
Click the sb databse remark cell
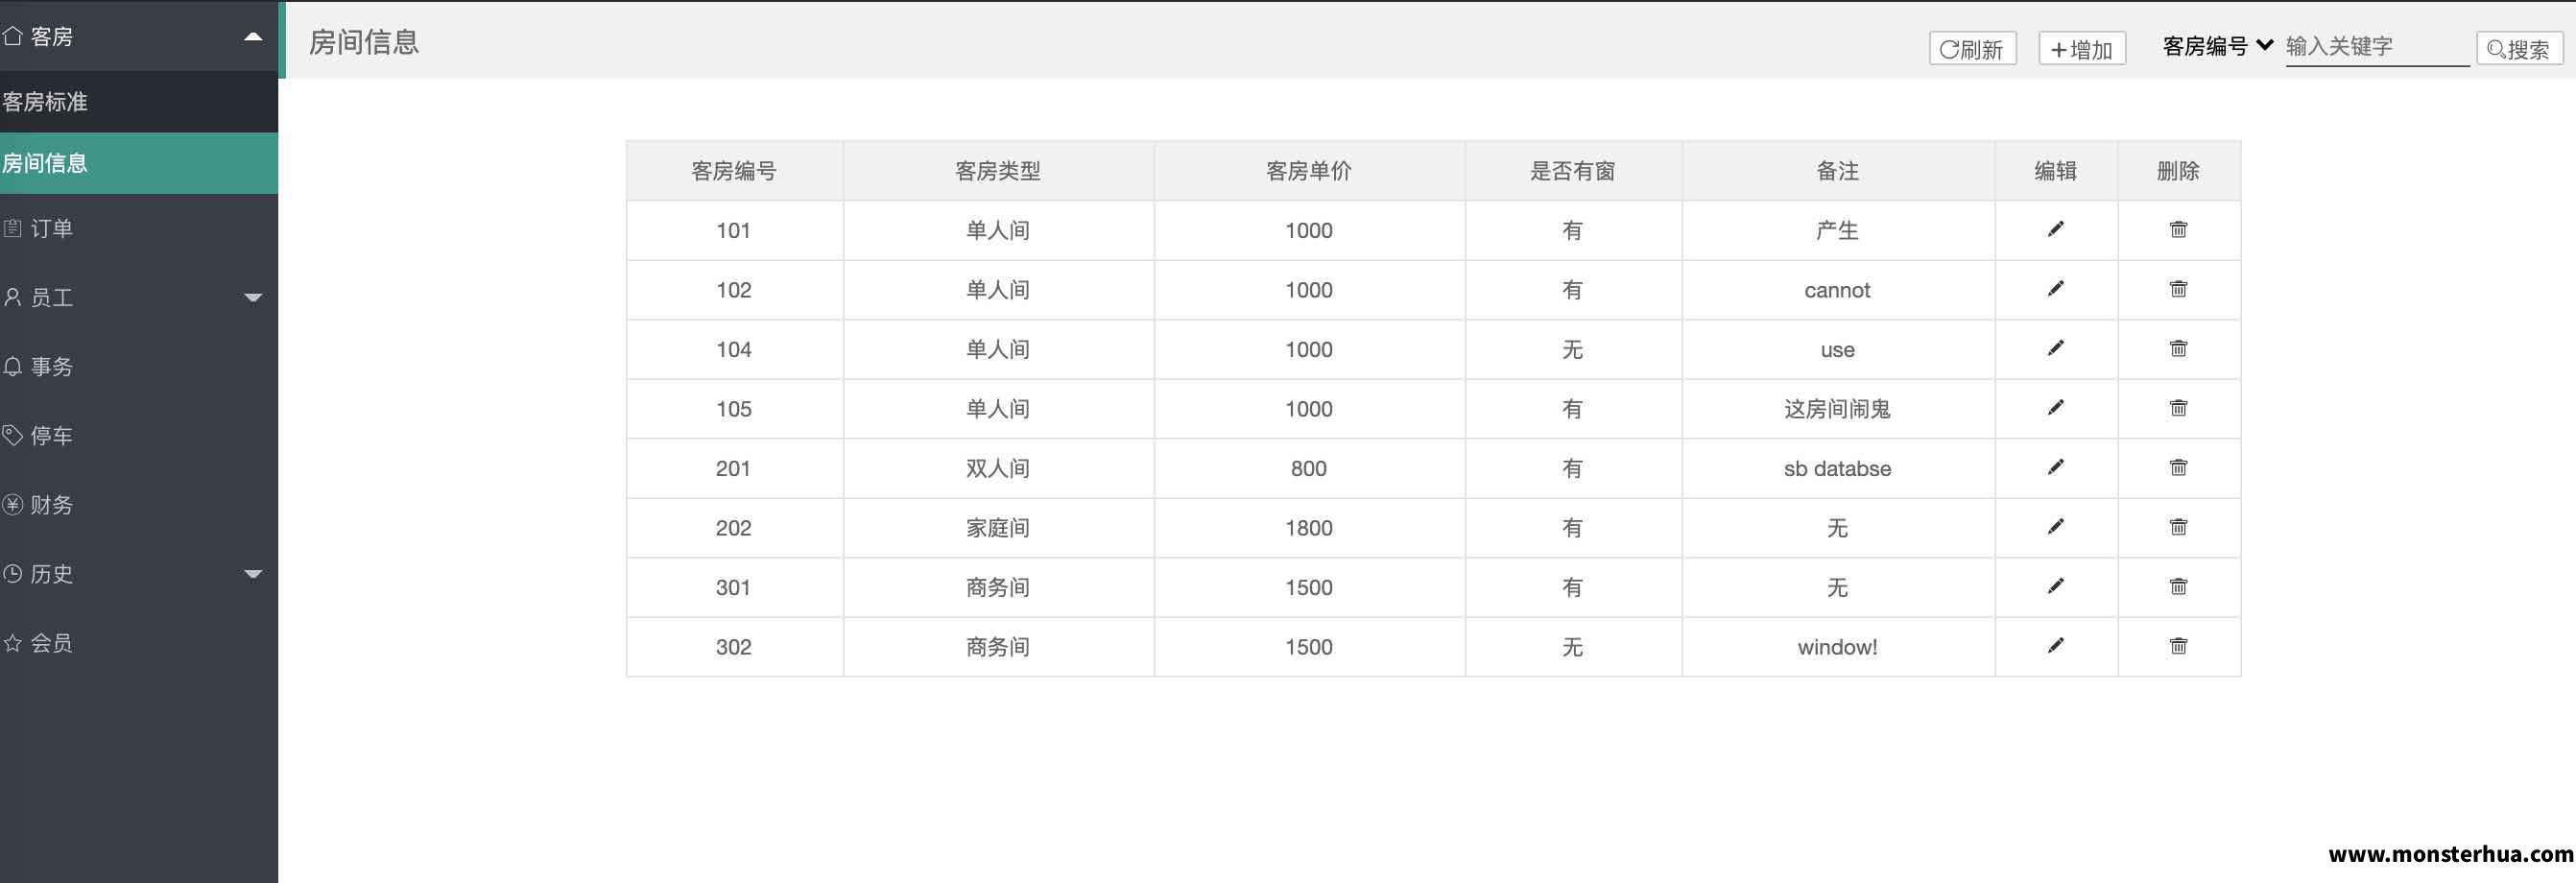pos(1838,469)
